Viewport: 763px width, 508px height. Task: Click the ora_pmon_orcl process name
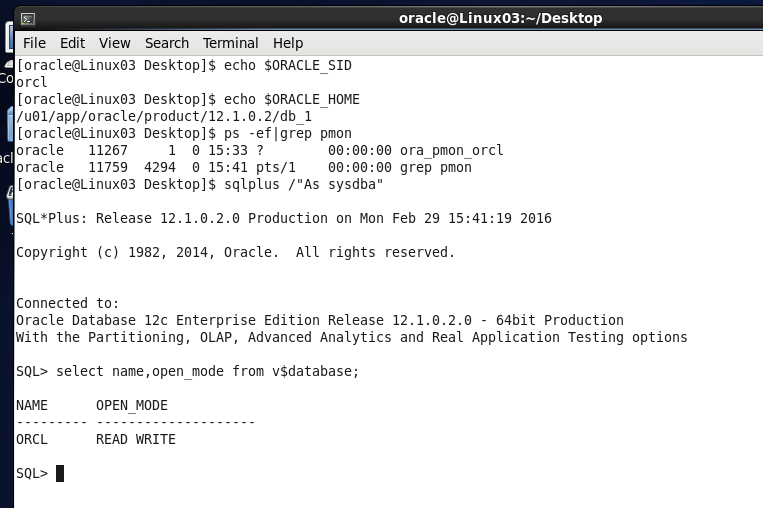click(x=452, y=150)
